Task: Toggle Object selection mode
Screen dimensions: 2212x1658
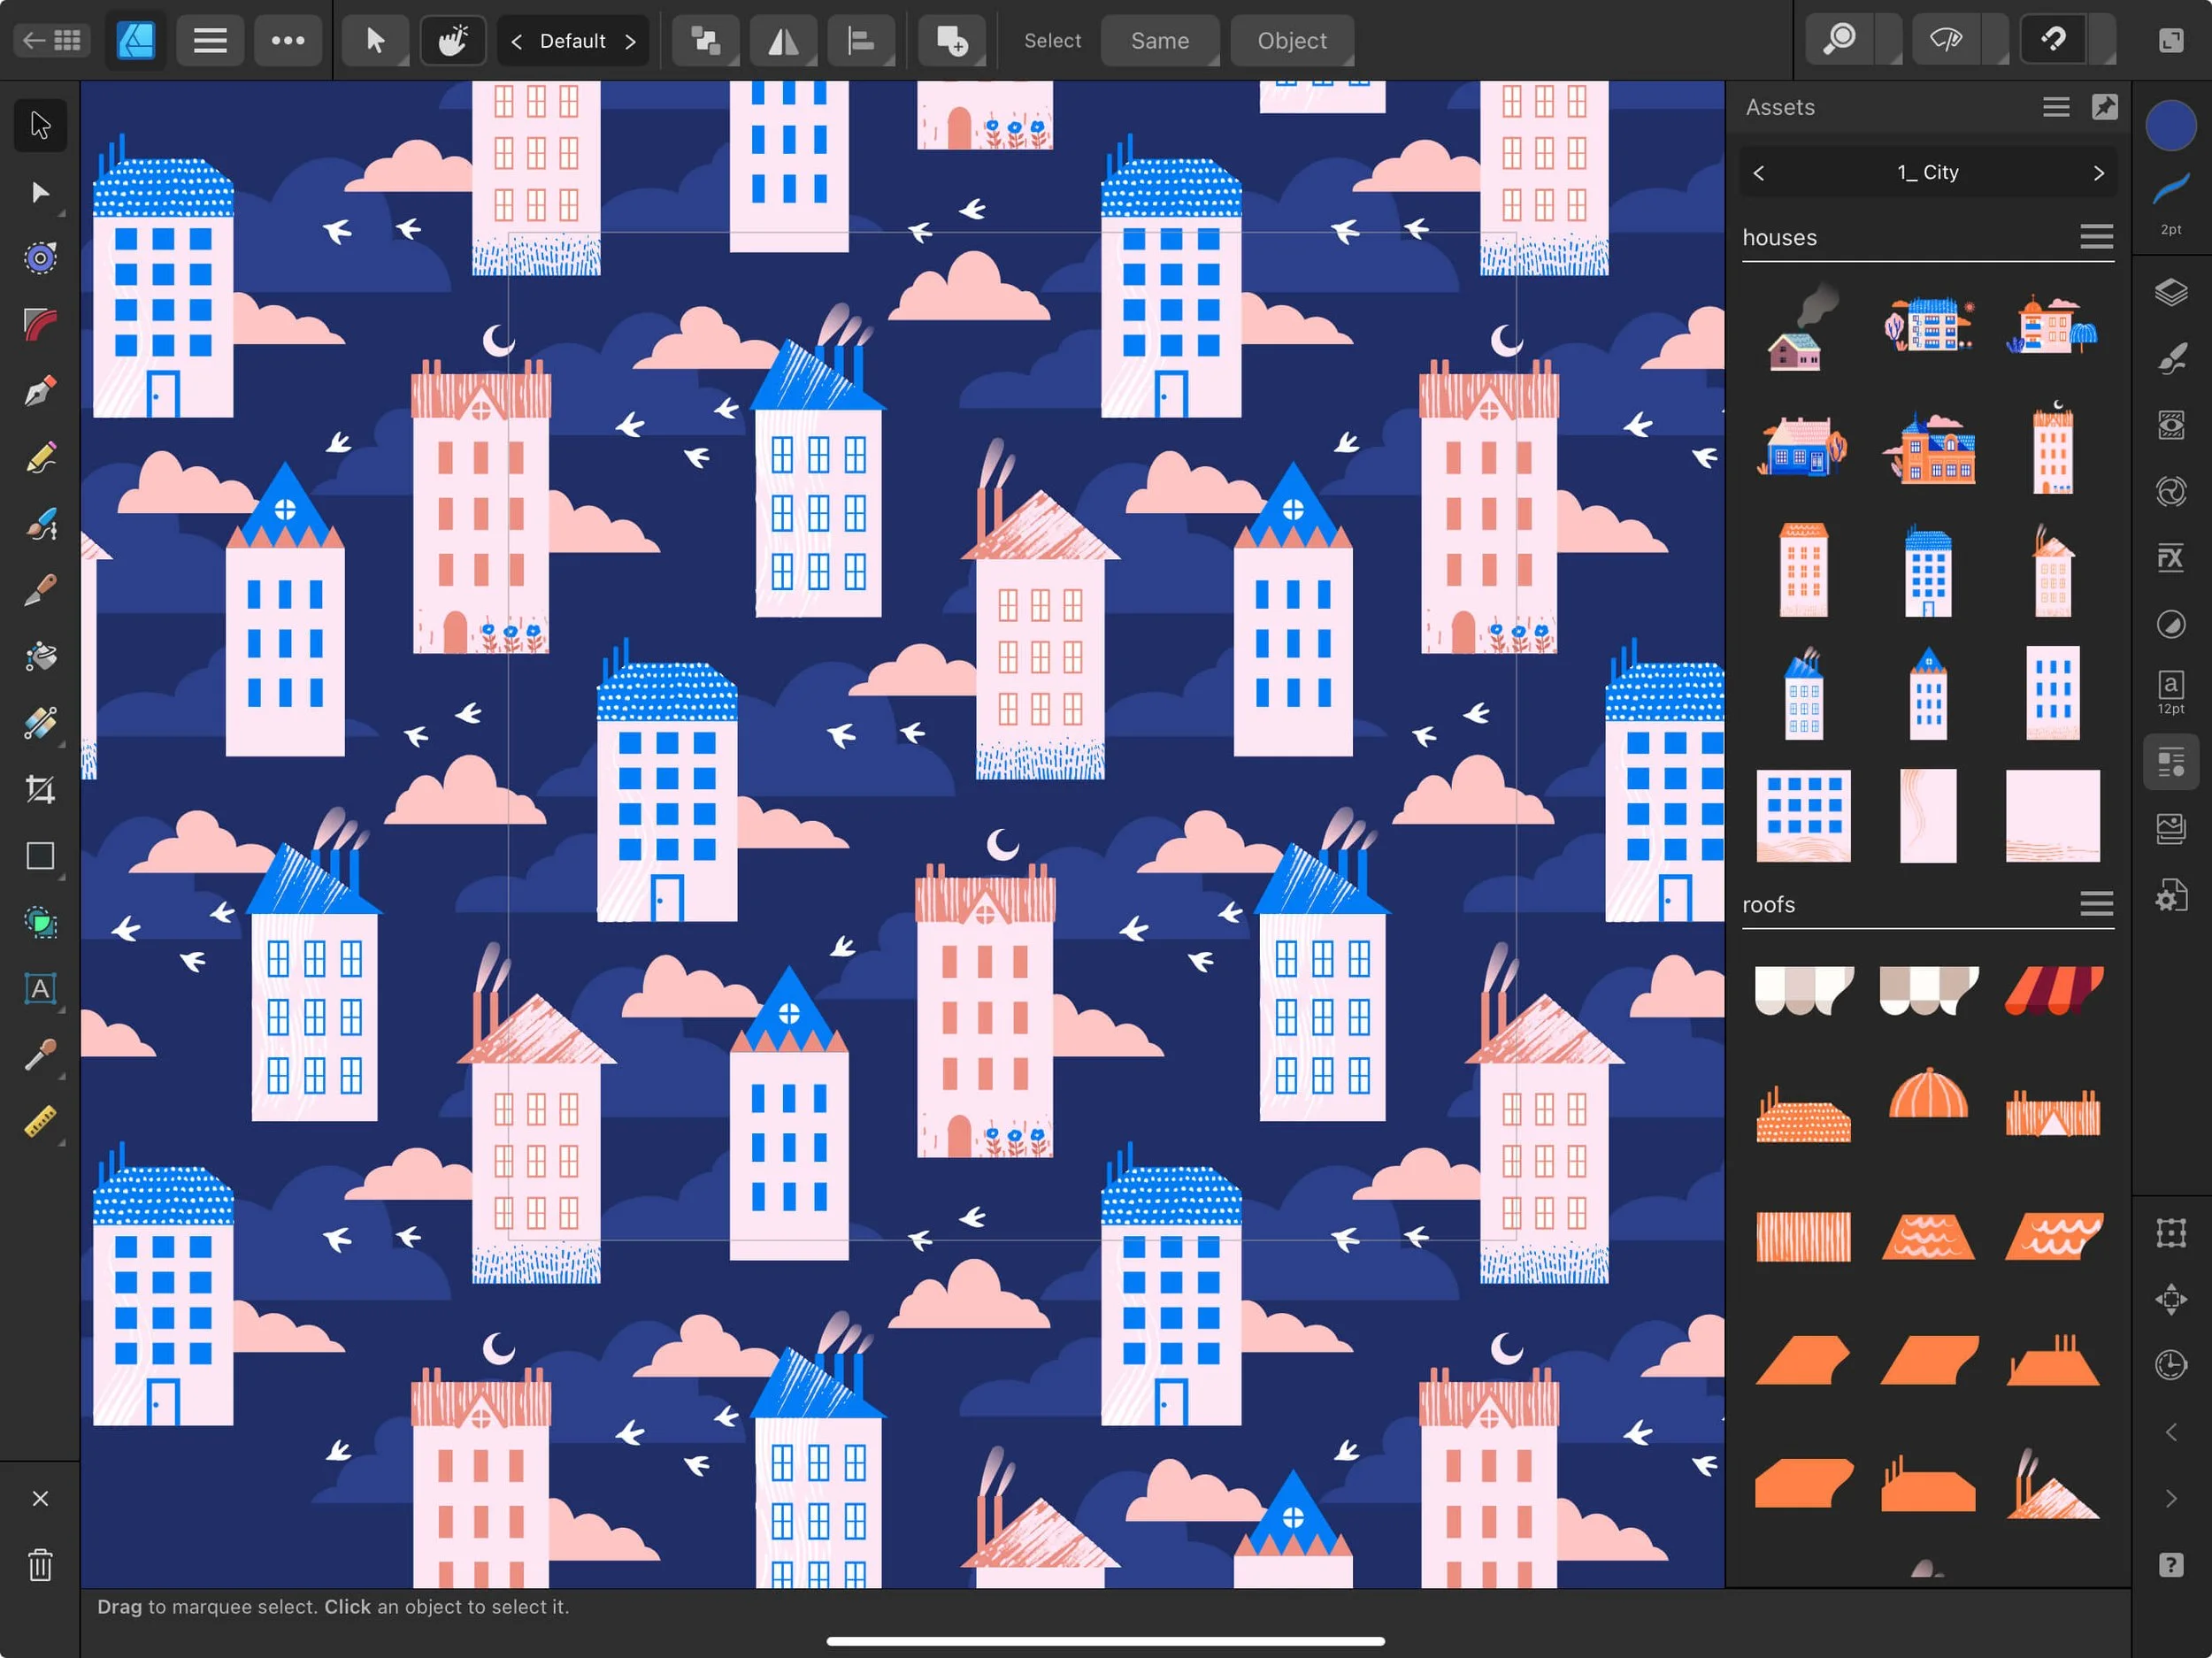Action: pos(1291,40)
